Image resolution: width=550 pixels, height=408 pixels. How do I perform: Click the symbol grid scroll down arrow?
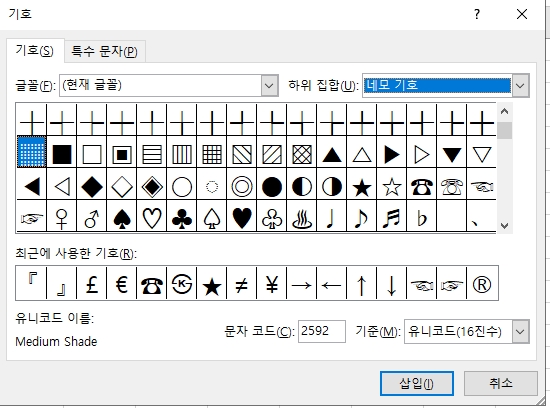pos(504,226)
